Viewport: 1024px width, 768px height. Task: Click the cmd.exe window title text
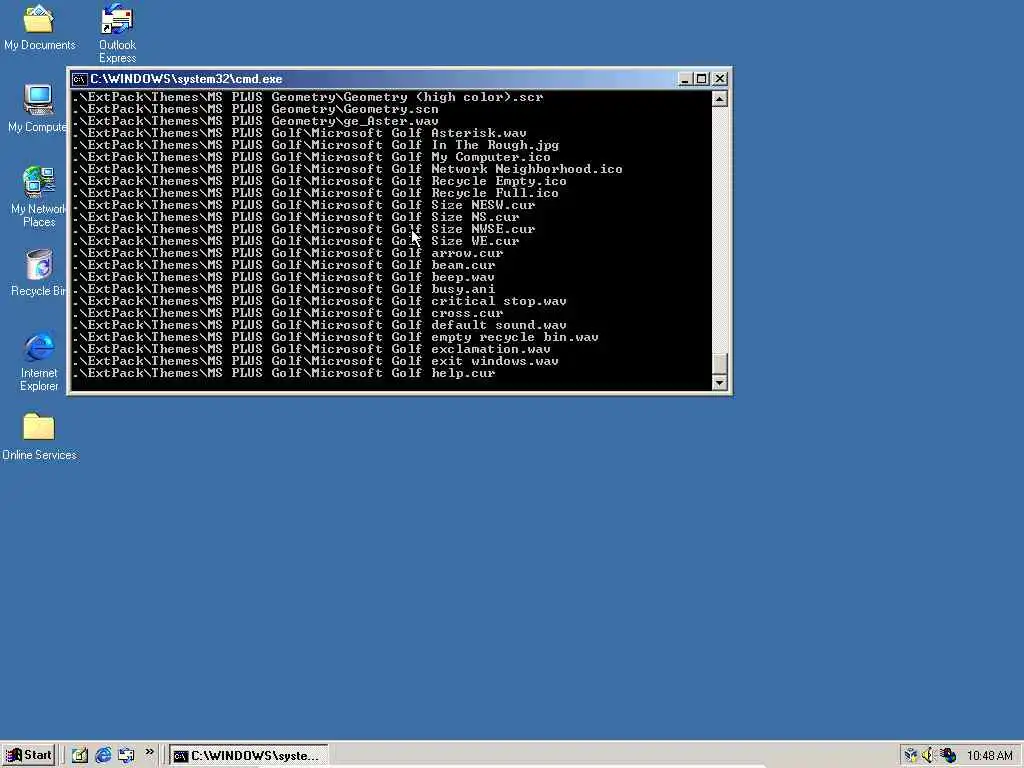(186, 79)
